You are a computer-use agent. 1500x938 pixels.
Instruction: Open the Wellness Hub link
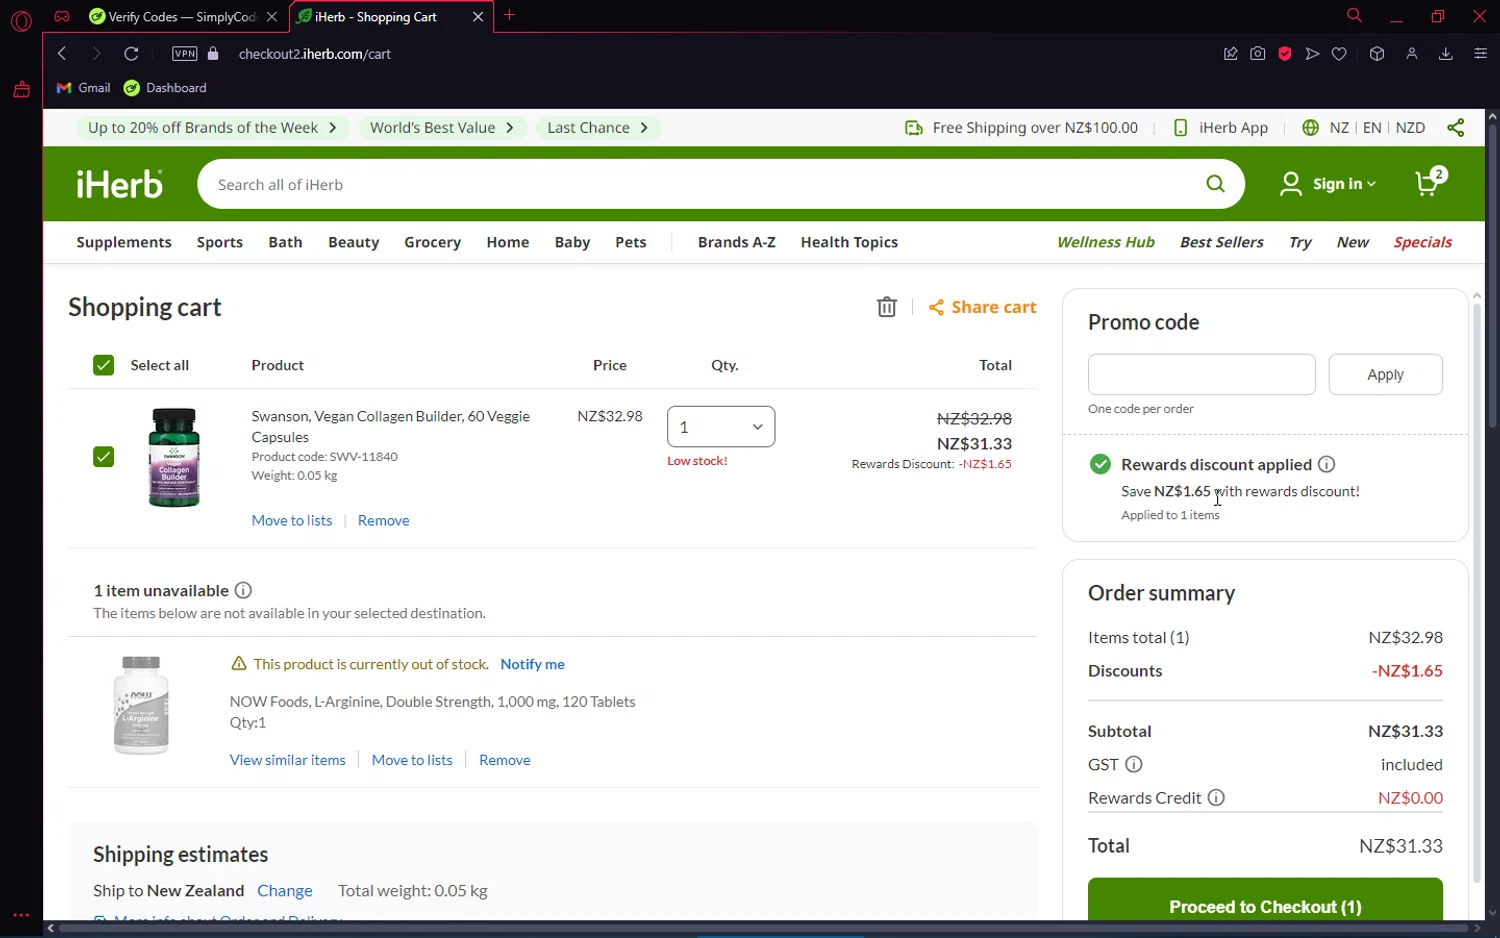tap(1106, 242)
